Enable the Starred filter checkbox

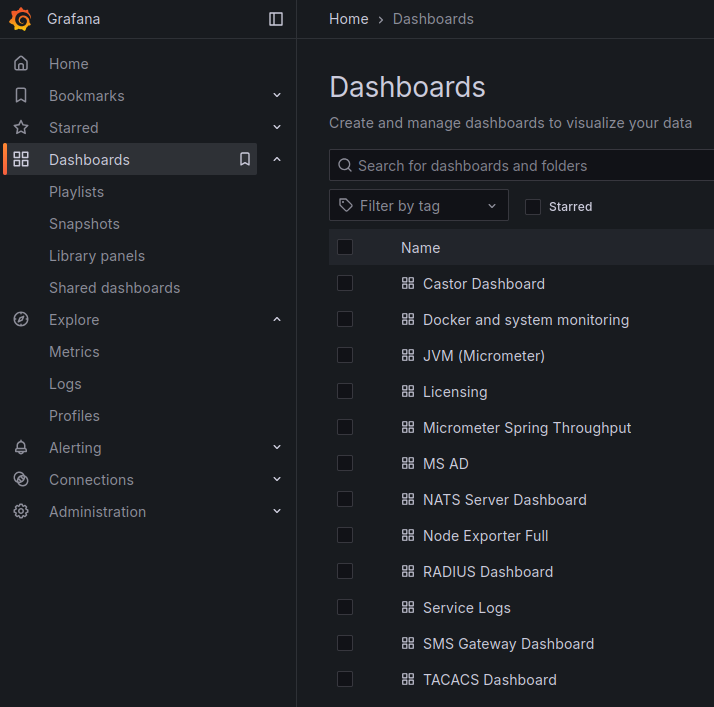pyautogui.click(x=533, y=207)
